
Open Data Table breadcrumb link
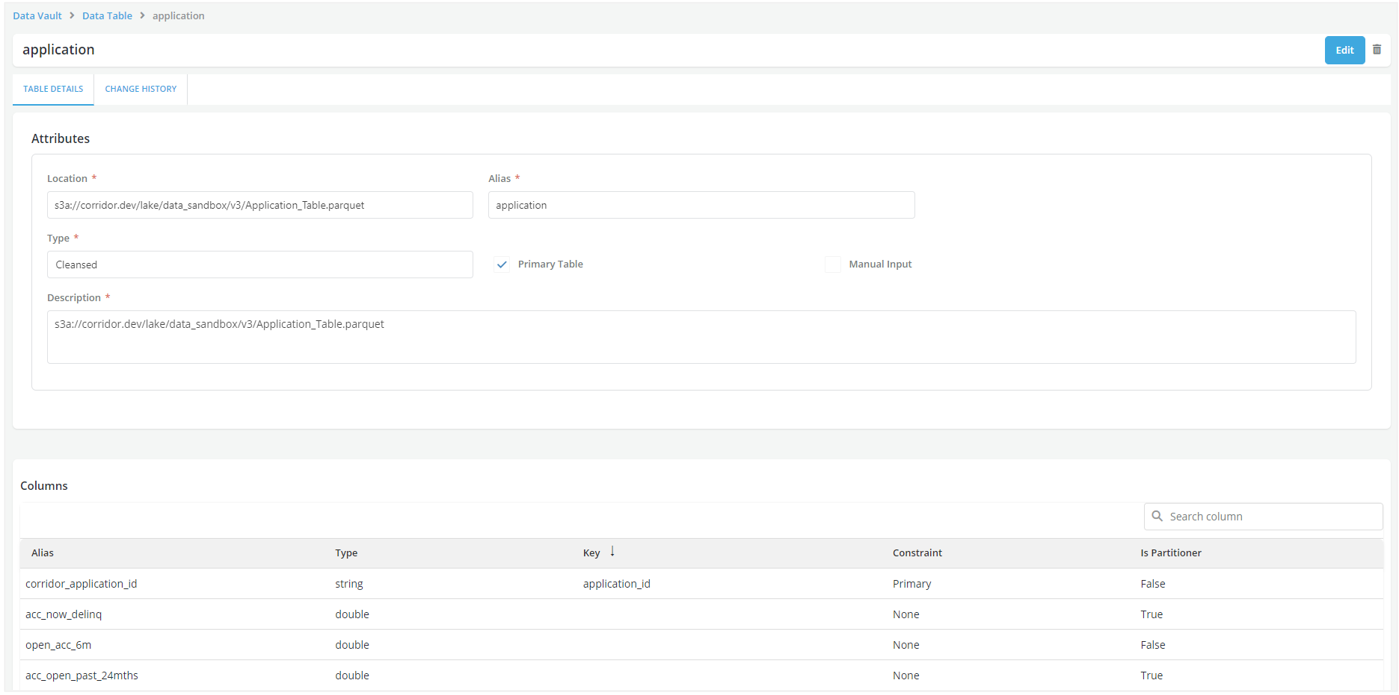(107, 16)
